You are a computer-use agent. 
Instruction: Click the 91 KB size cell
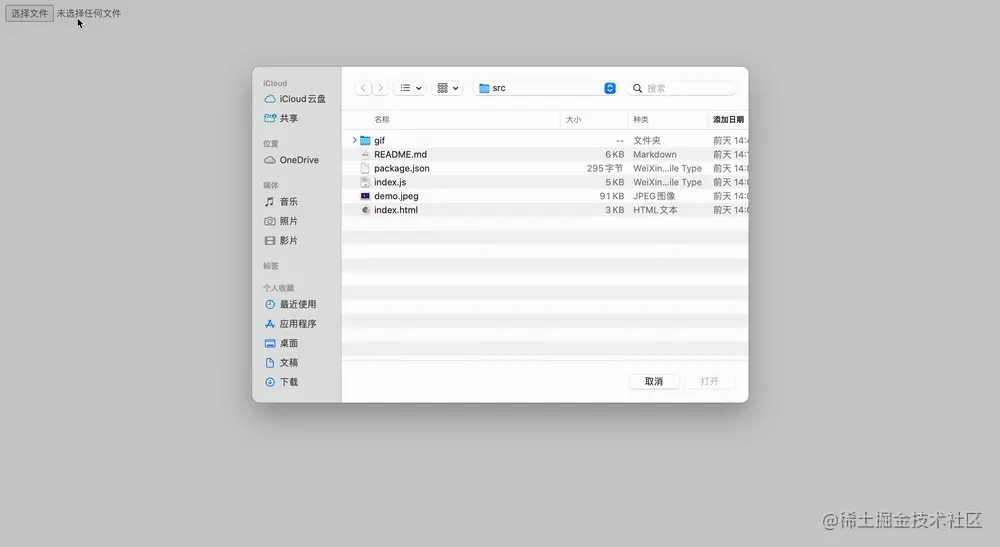tap(612, 196)
